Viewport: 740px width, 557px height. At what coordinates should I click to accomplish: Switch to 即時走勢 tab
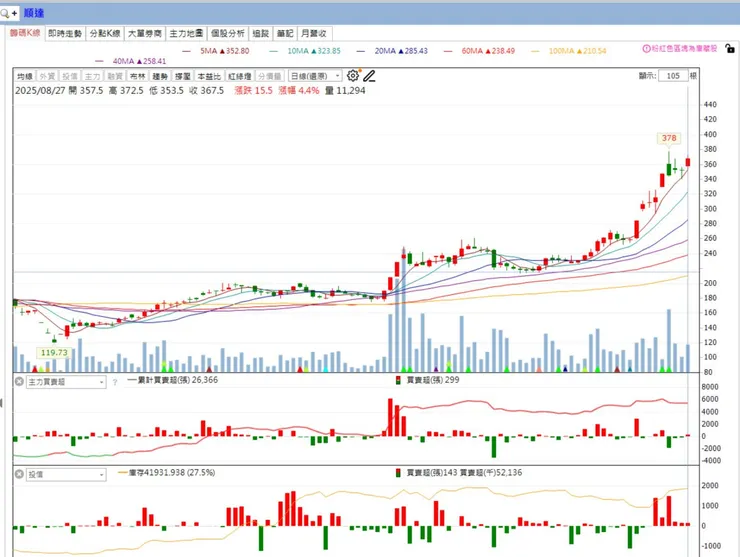[x=65, y=33]
